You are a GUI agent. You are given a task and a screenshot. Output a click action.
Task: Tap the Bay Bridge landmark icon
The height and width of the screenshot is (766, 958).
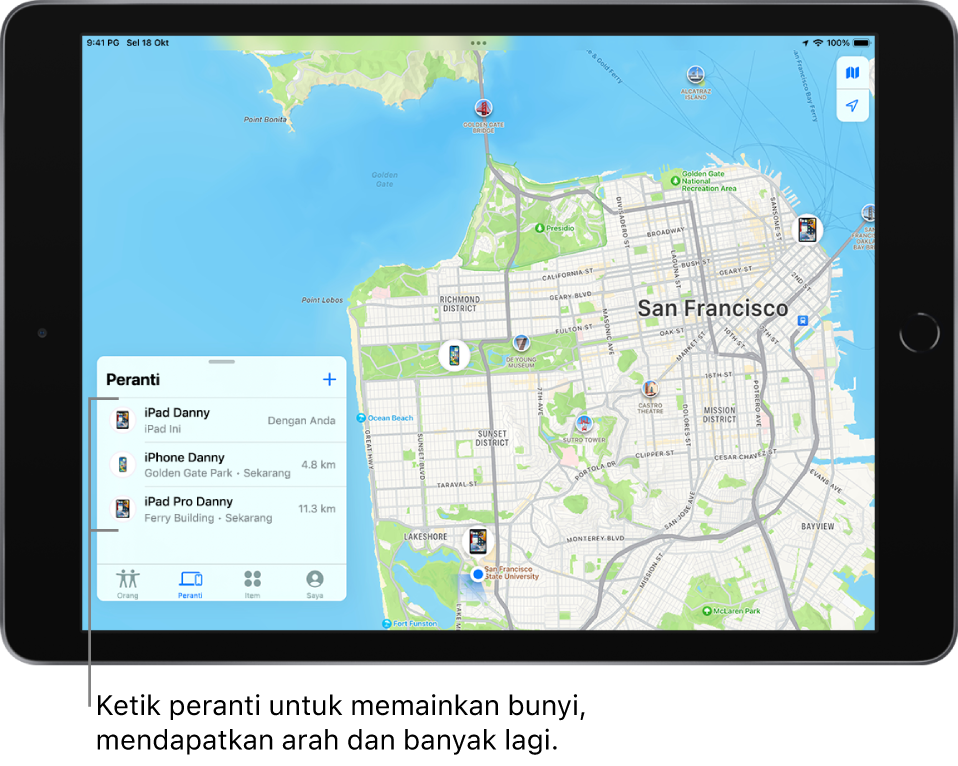(869, 213)
